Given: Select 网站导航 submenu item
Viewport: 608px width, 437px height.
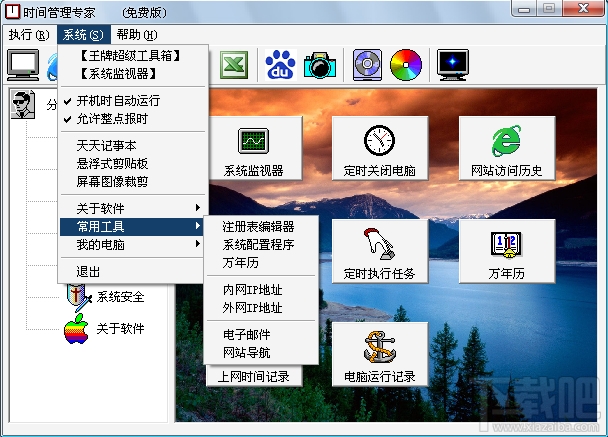Looking at the screenshot, I should tap(261, 352).
